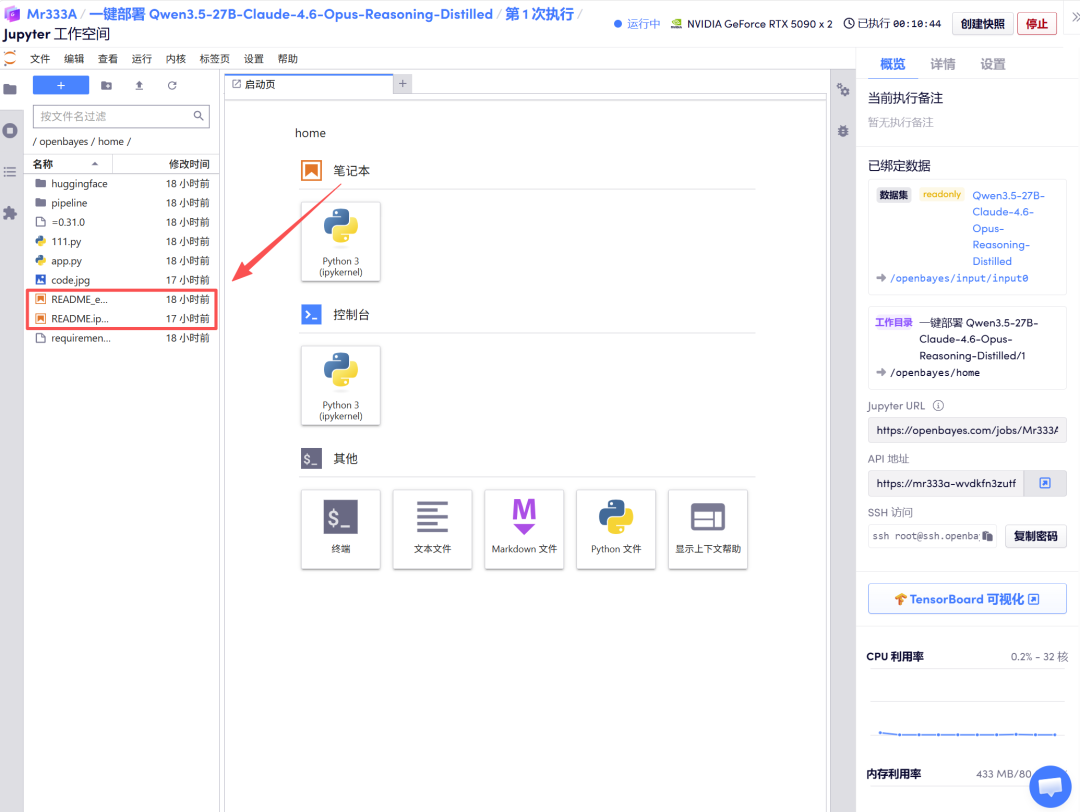Viewport: 1080px width, 812px height.
Task: Open the 编辑 menu
Action: coord(74,59)
